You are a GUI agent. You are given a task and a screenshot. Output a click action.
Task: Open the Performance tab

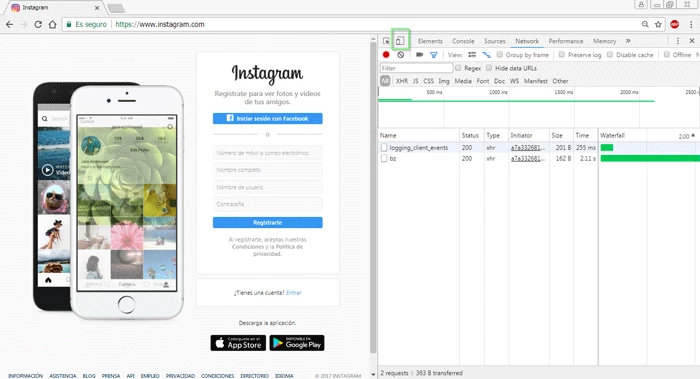tap(566, 41)
